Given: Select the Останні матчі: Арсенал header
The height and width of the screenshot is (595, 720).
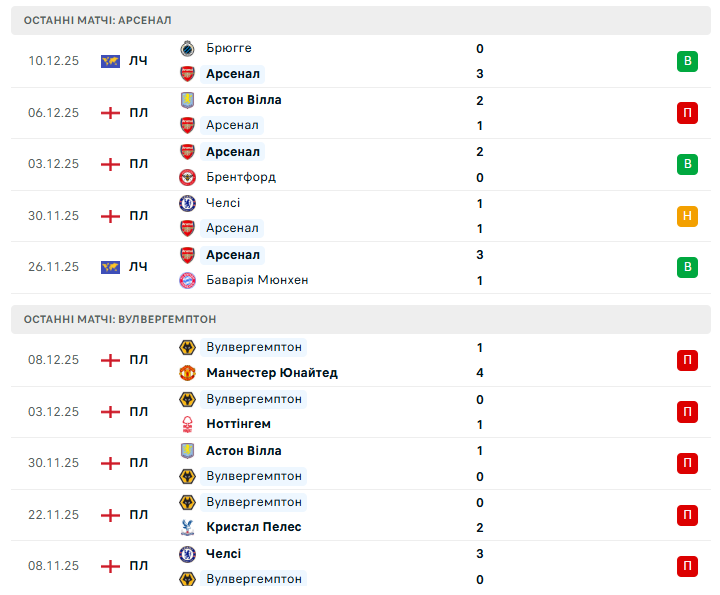Looking at the screenshot, I should pyautogui.click(x=97, y=20).
